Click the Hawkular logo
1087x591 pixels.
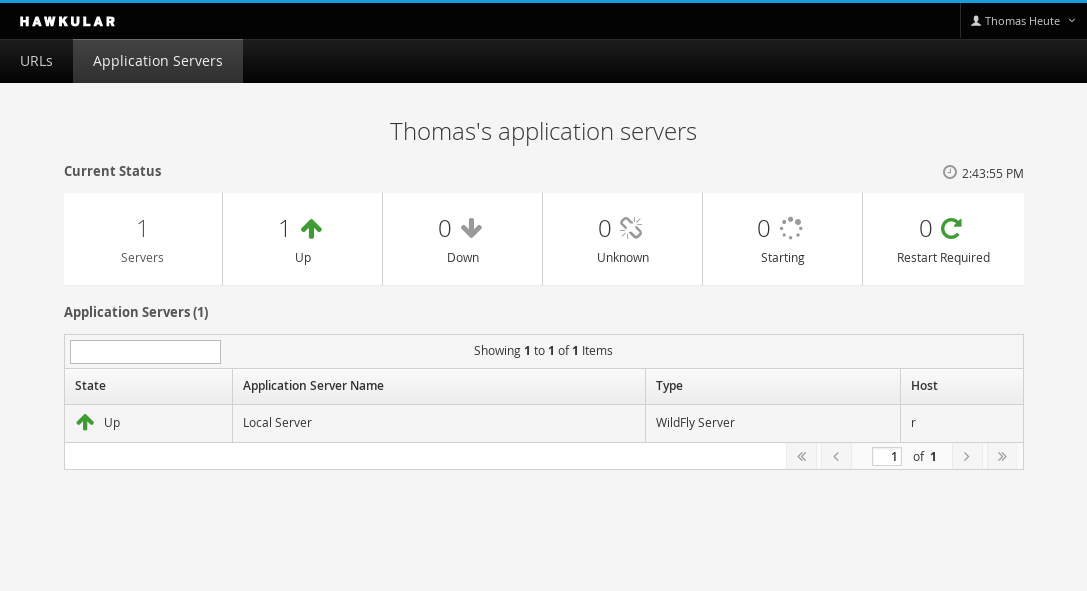pyautogui.click(x=67, y=21)
